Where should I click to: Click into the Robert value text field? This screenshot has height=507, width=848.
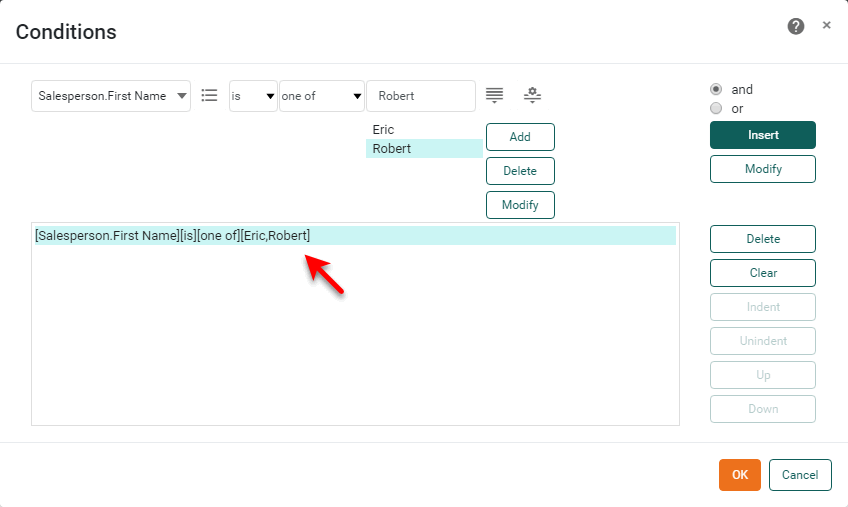(x=421, y=96)
